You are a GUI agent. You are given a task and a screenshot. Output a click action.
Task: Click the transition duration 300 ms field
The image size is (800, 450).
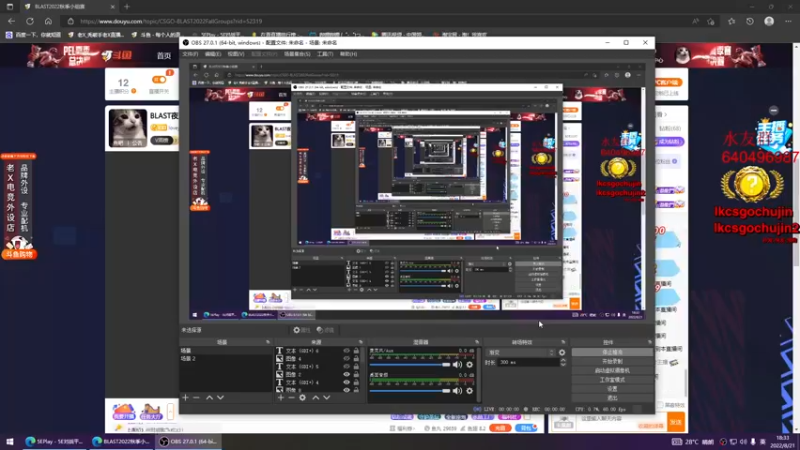pyautogui.click(x=528, y=362)
